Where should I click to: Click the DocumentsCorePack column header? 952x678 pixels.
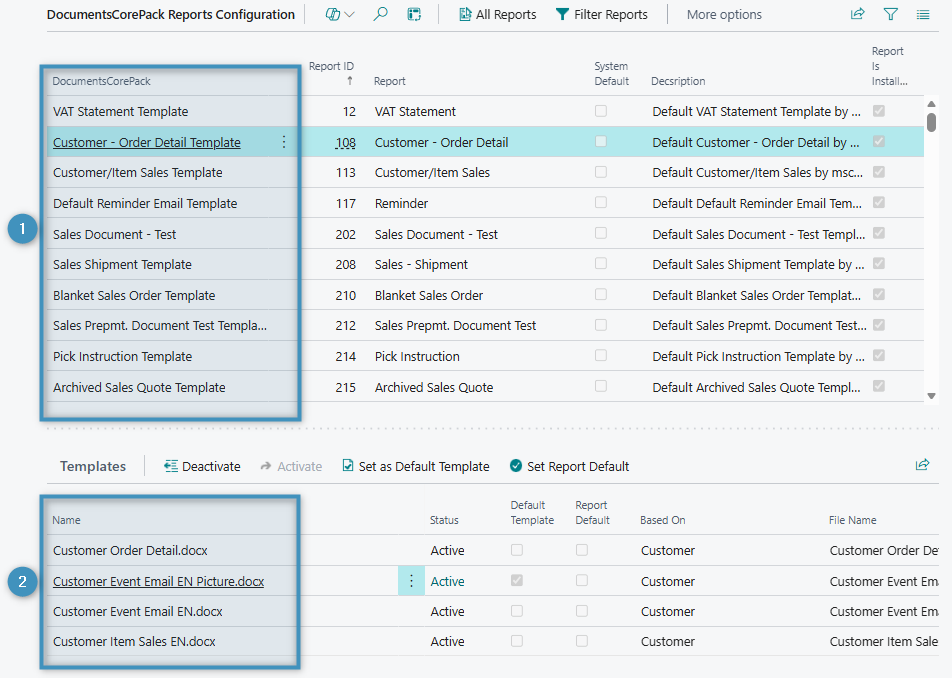101,81
